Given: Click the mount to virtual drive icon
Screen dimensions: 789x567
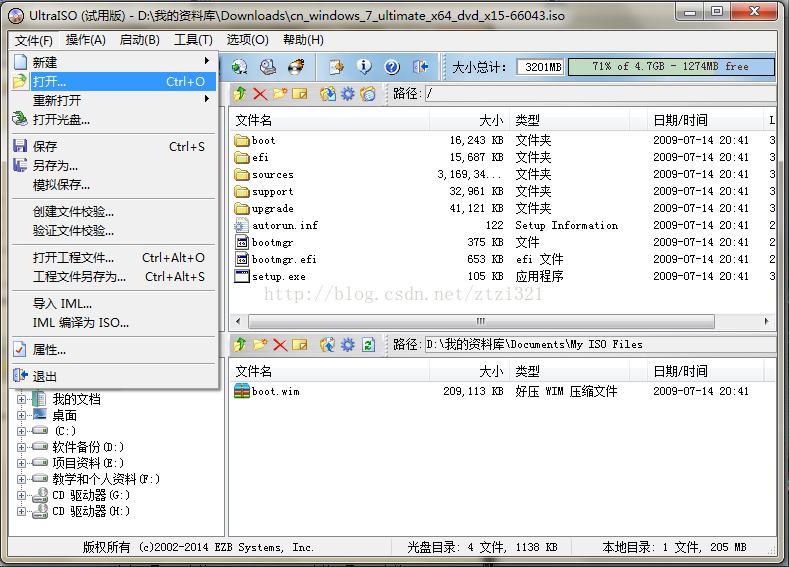Looking at the screenshot, I should 268,66.
